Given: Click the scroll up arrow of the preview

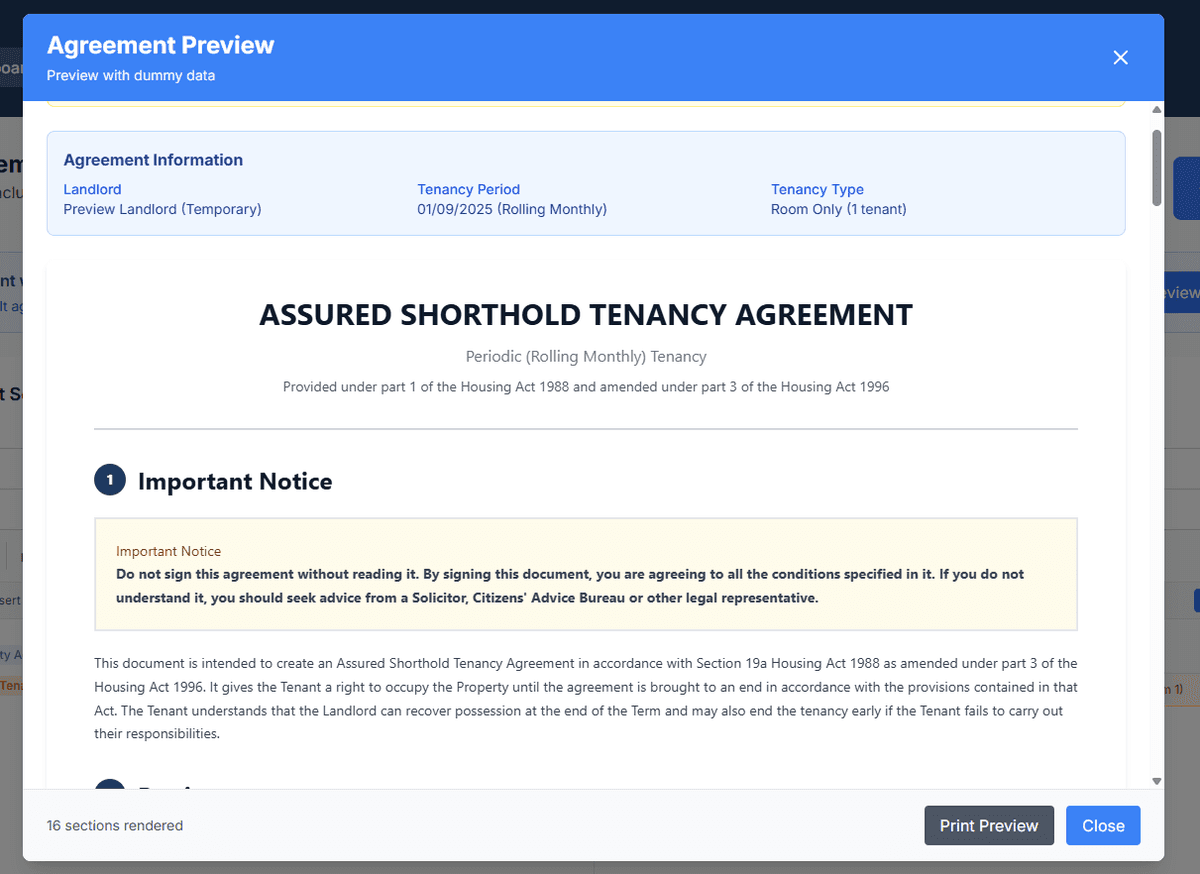Looking at the screenshot, I should 1157,109.
